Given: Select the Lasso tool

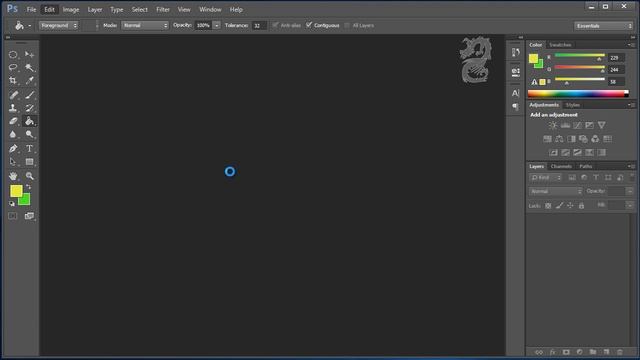Looking at the screenshot, I should [13, 67].
